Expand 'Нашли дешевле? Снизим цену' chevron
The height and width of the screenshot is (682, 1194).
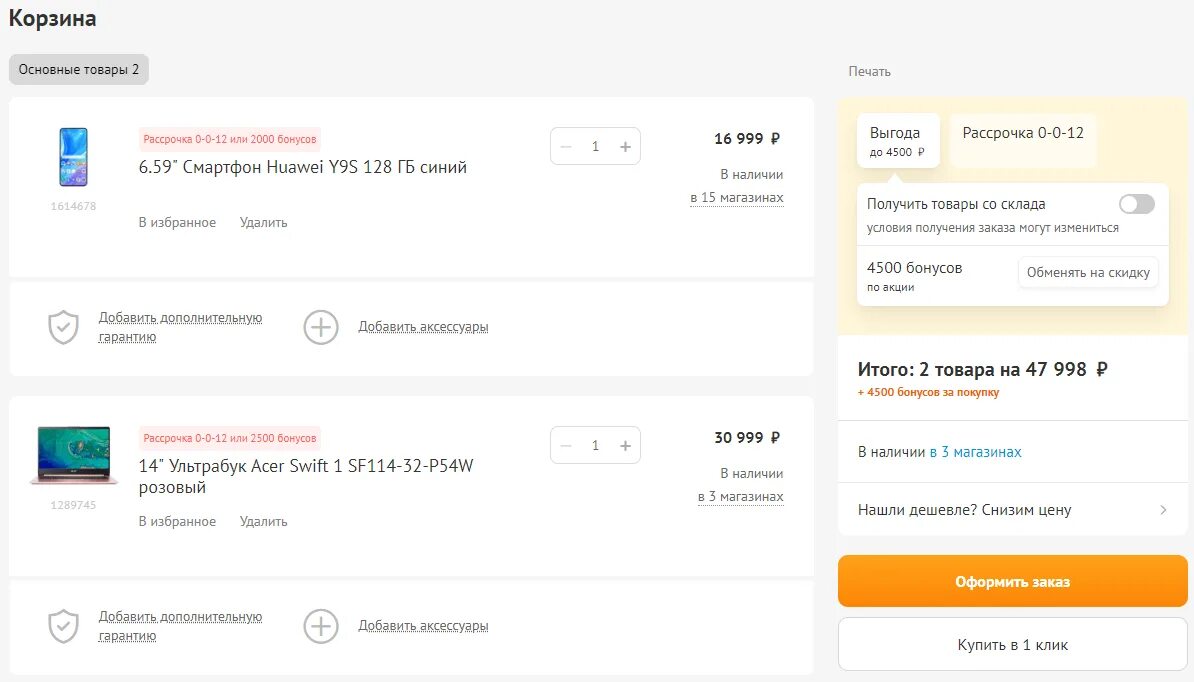tap(1163, 510)
